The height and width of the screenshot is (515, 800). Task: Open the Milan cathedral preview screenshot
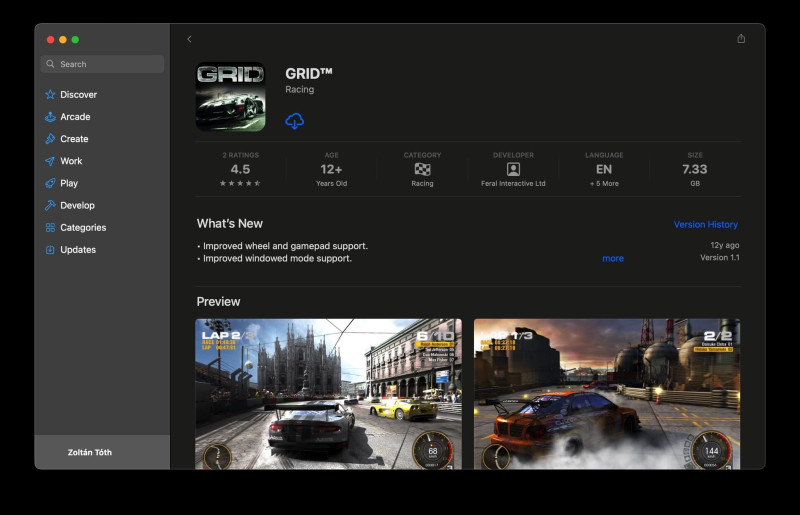point(329,394)
